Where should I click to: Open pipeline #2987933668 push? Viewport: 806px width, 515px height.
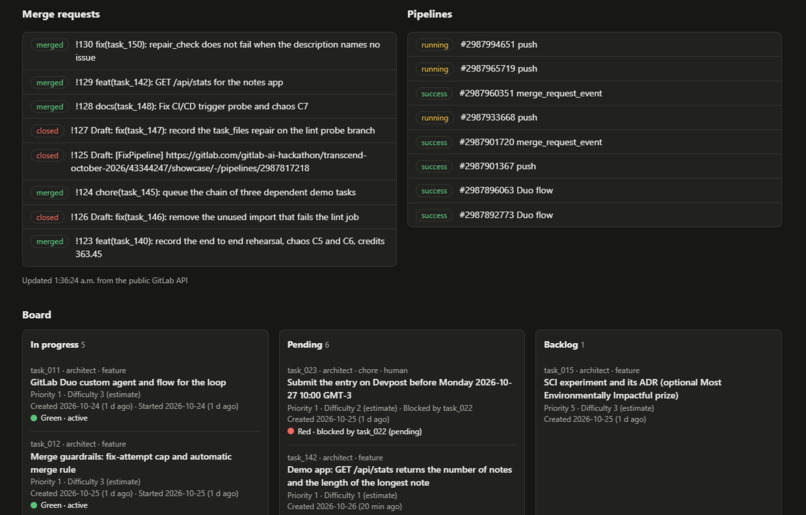[594, 118]
